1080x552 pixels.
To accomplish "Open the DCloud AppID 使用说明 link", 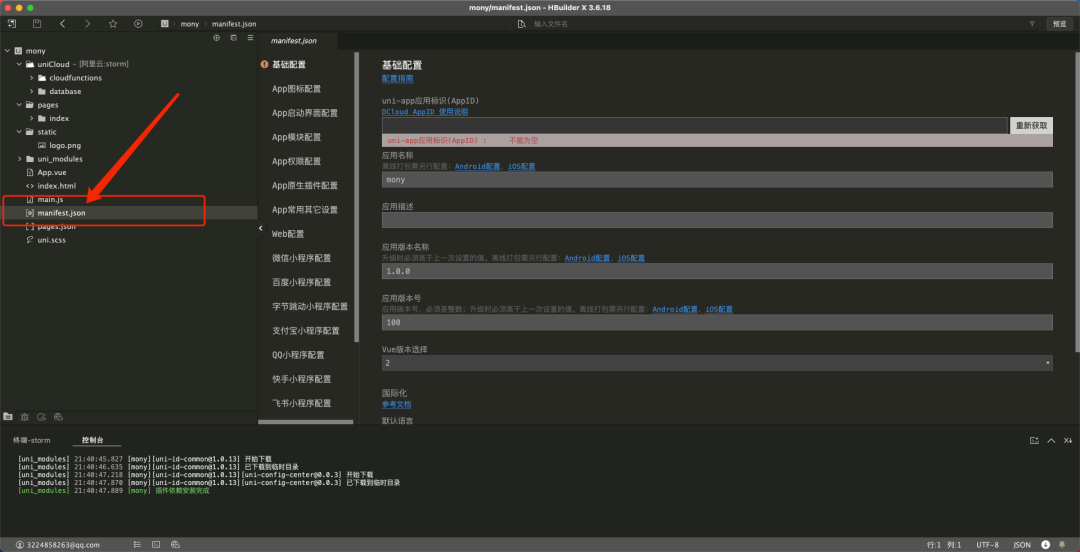I will pos(425,112).
